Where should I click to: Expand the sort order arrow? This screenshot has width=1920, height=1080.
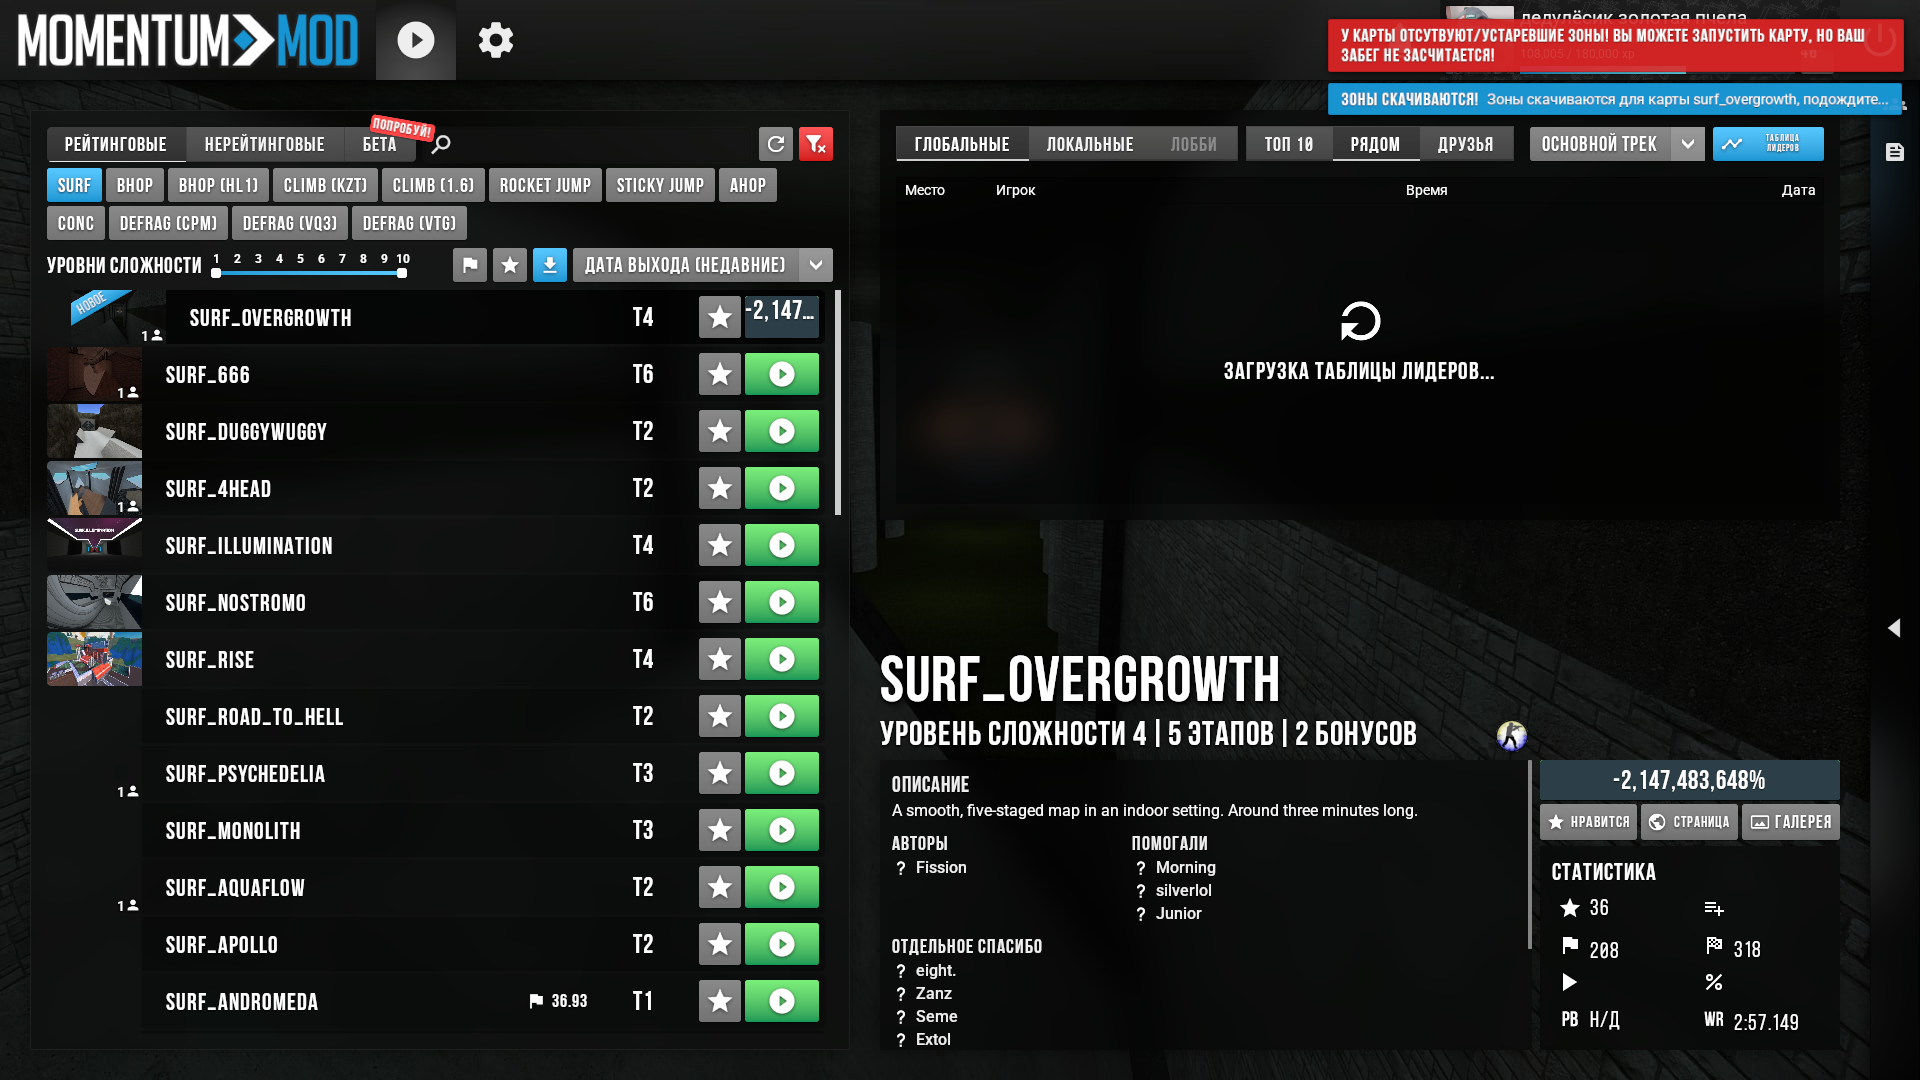pyautogui.click(x=816, y=265)
